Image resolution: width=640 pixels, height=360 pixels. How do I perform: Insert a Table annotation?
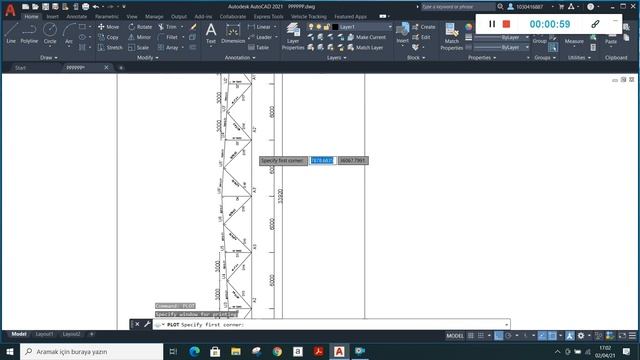[258, 47]
